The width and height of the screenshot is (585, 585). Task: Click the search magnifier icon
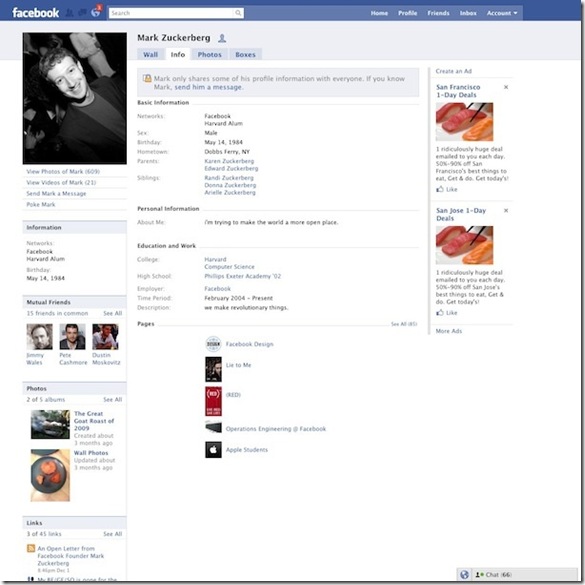[238, 13]
